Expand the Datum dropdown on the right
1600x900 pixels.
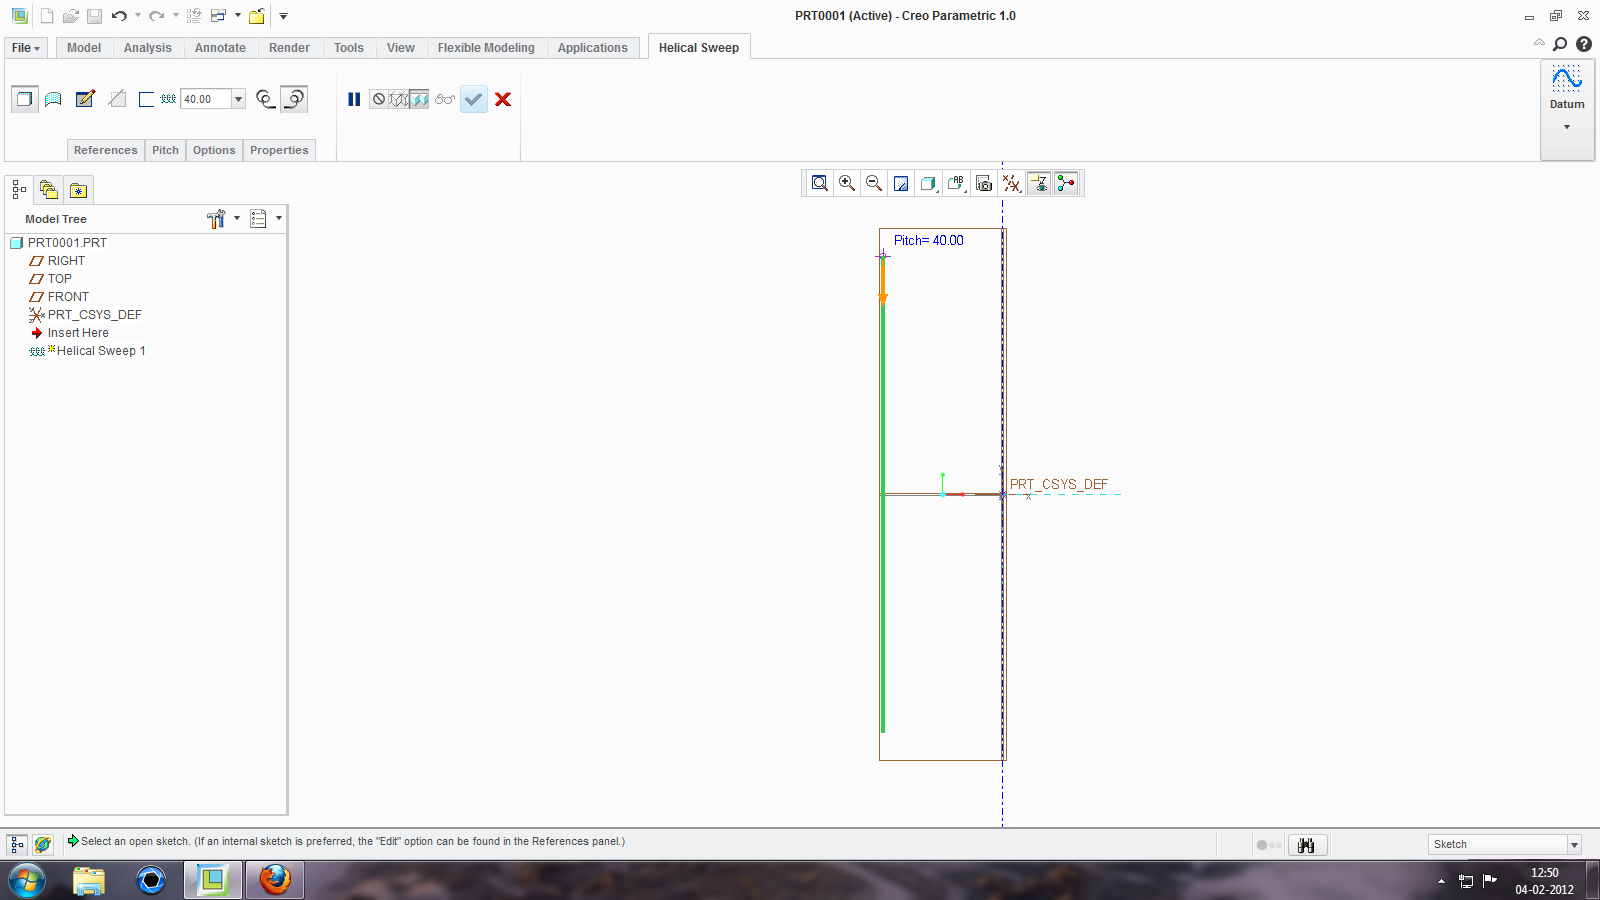(x=1566, y=127)
